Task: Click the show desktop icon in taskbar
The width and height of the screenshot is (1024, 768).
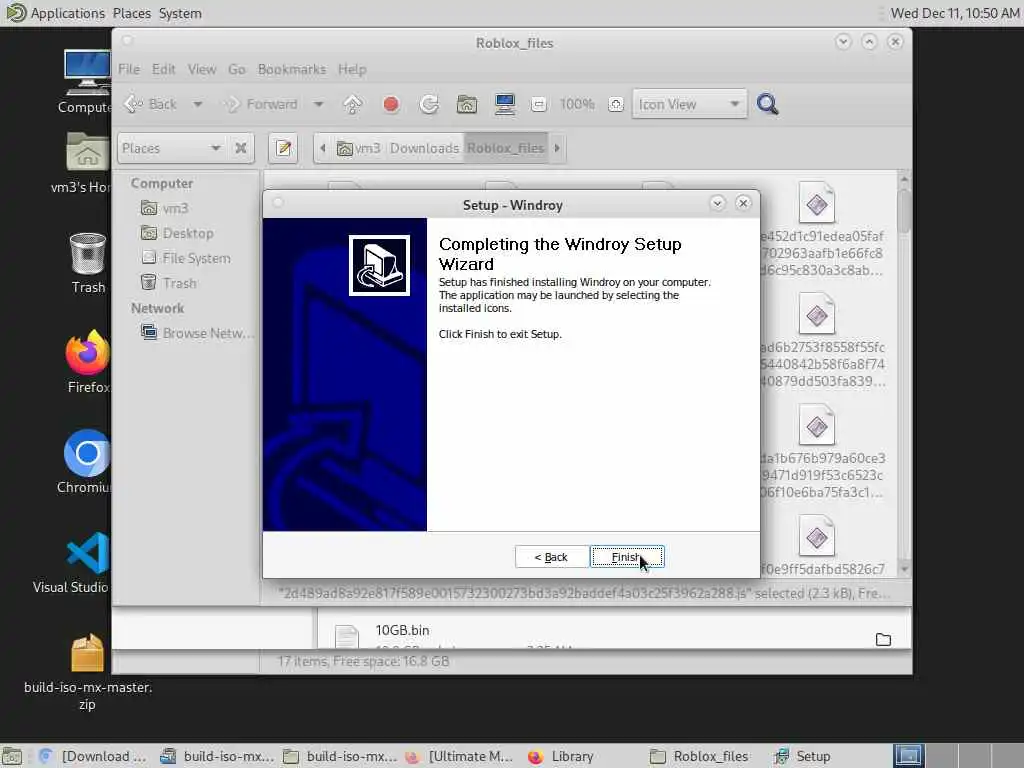Action: [x=12, y=756]
